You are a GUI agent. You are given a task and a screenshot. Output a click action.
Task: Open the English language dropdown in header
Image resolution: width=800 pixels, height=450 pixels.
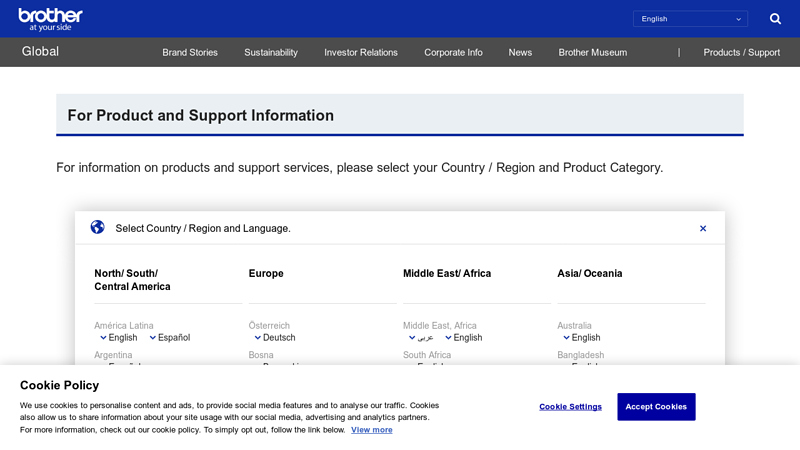coord(690,19)
